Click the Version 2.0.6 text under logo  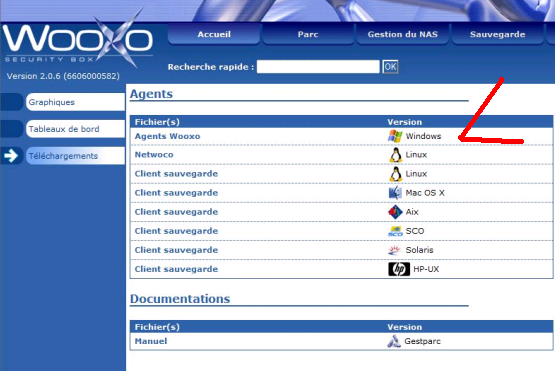(63, 76)
